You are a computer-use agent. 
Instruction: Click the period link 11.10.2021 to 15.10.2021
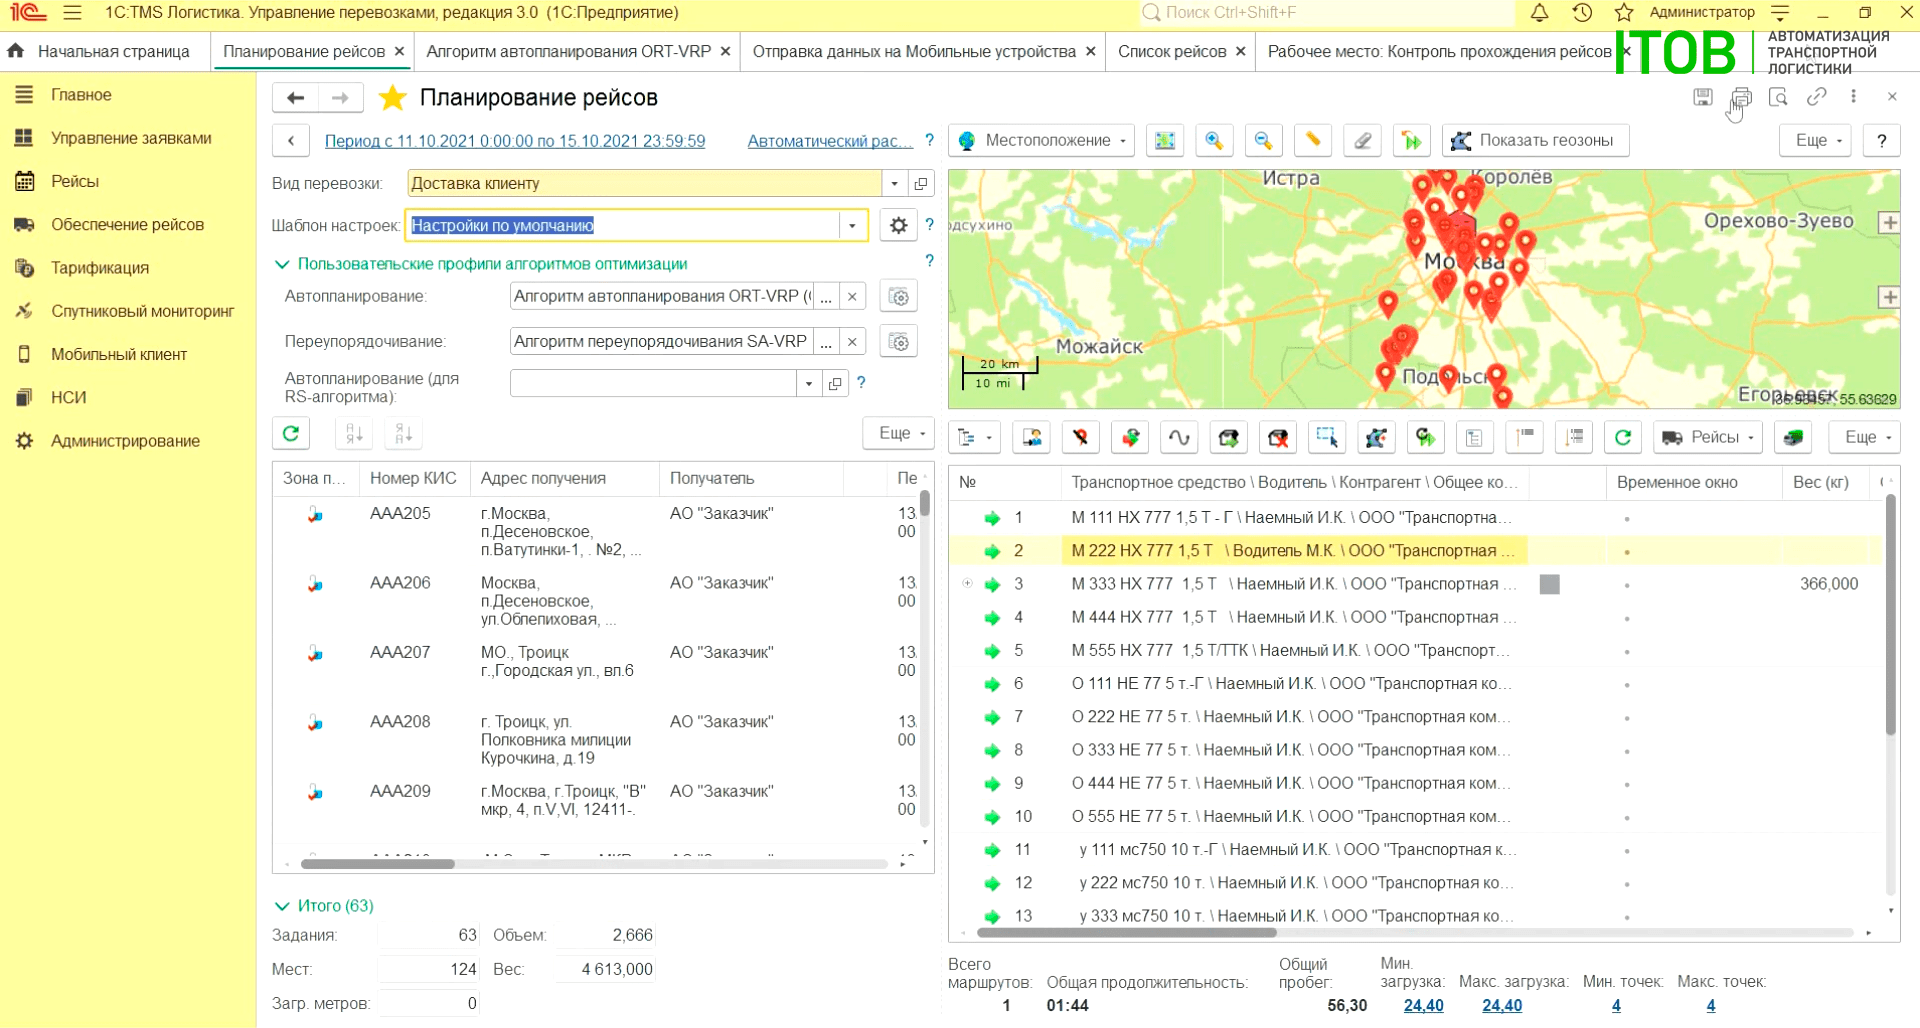tap(515, 142)
